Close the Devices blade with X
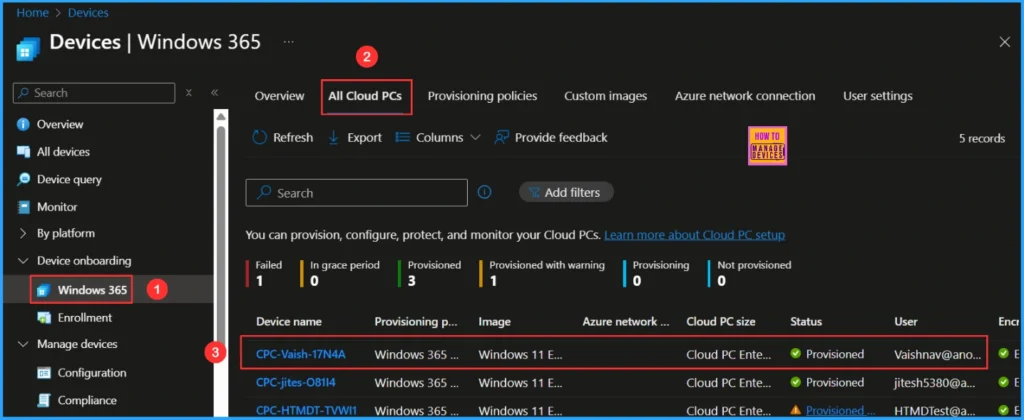Screen dimensions: 1024x420 pyautogui.click(x=1004, y=42)
